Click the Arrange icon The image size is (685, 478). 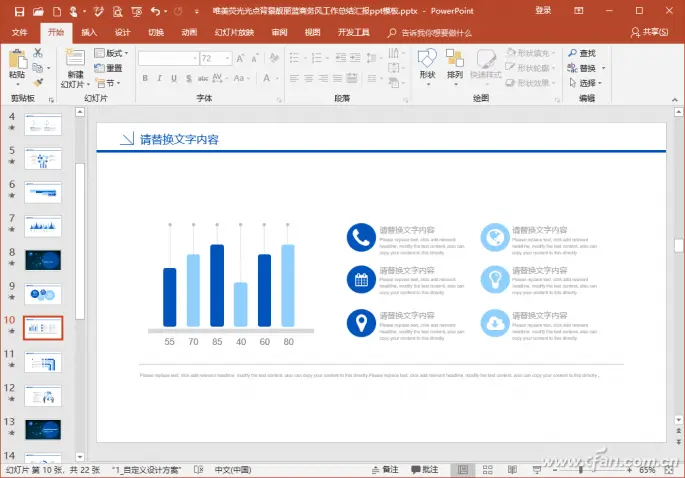[x=455, y=65]
